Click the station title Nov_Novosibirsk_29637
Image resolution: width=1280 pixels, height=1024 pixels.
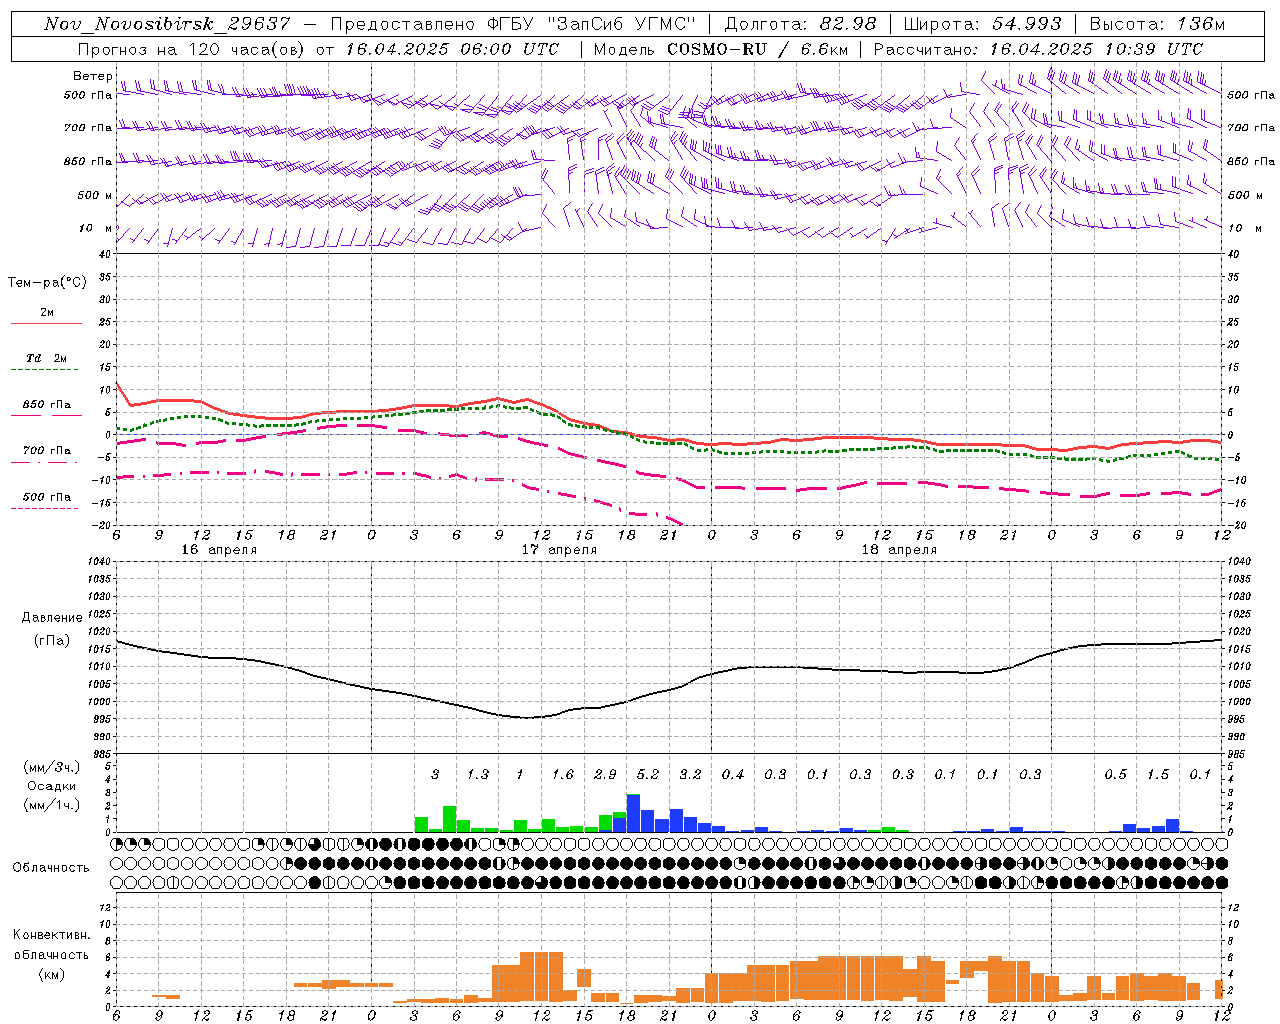point(167,24)
